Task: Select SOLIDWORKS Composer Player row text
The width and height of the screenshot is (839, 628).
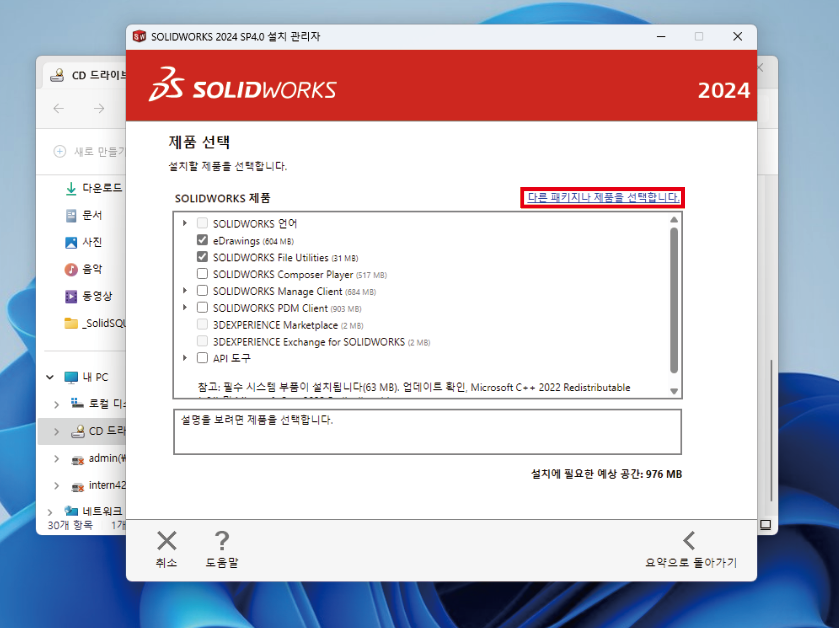Action: coord(300,274)
